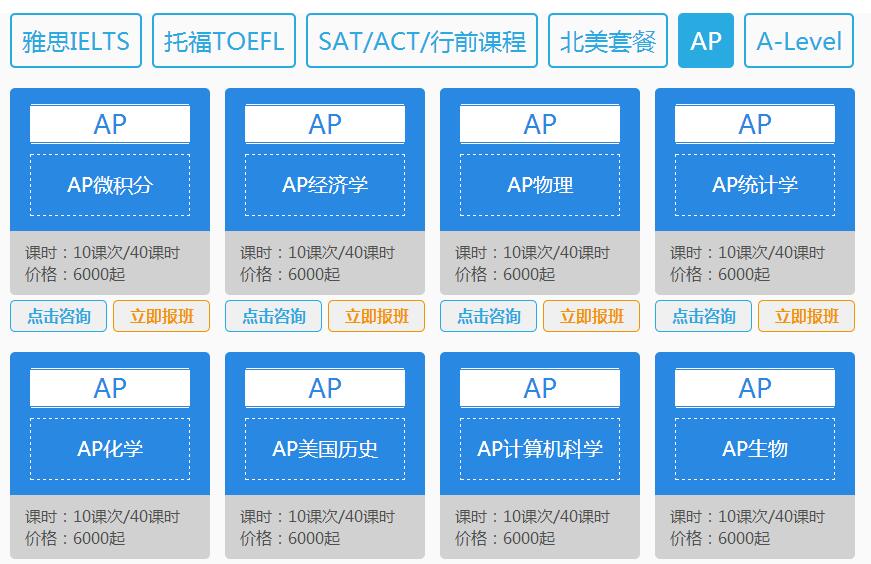Viewport: 871px width, 564px height.
Task: Click 点击咨询 under AP微积分
Action: pyautogui.click(x=58, y=316)
